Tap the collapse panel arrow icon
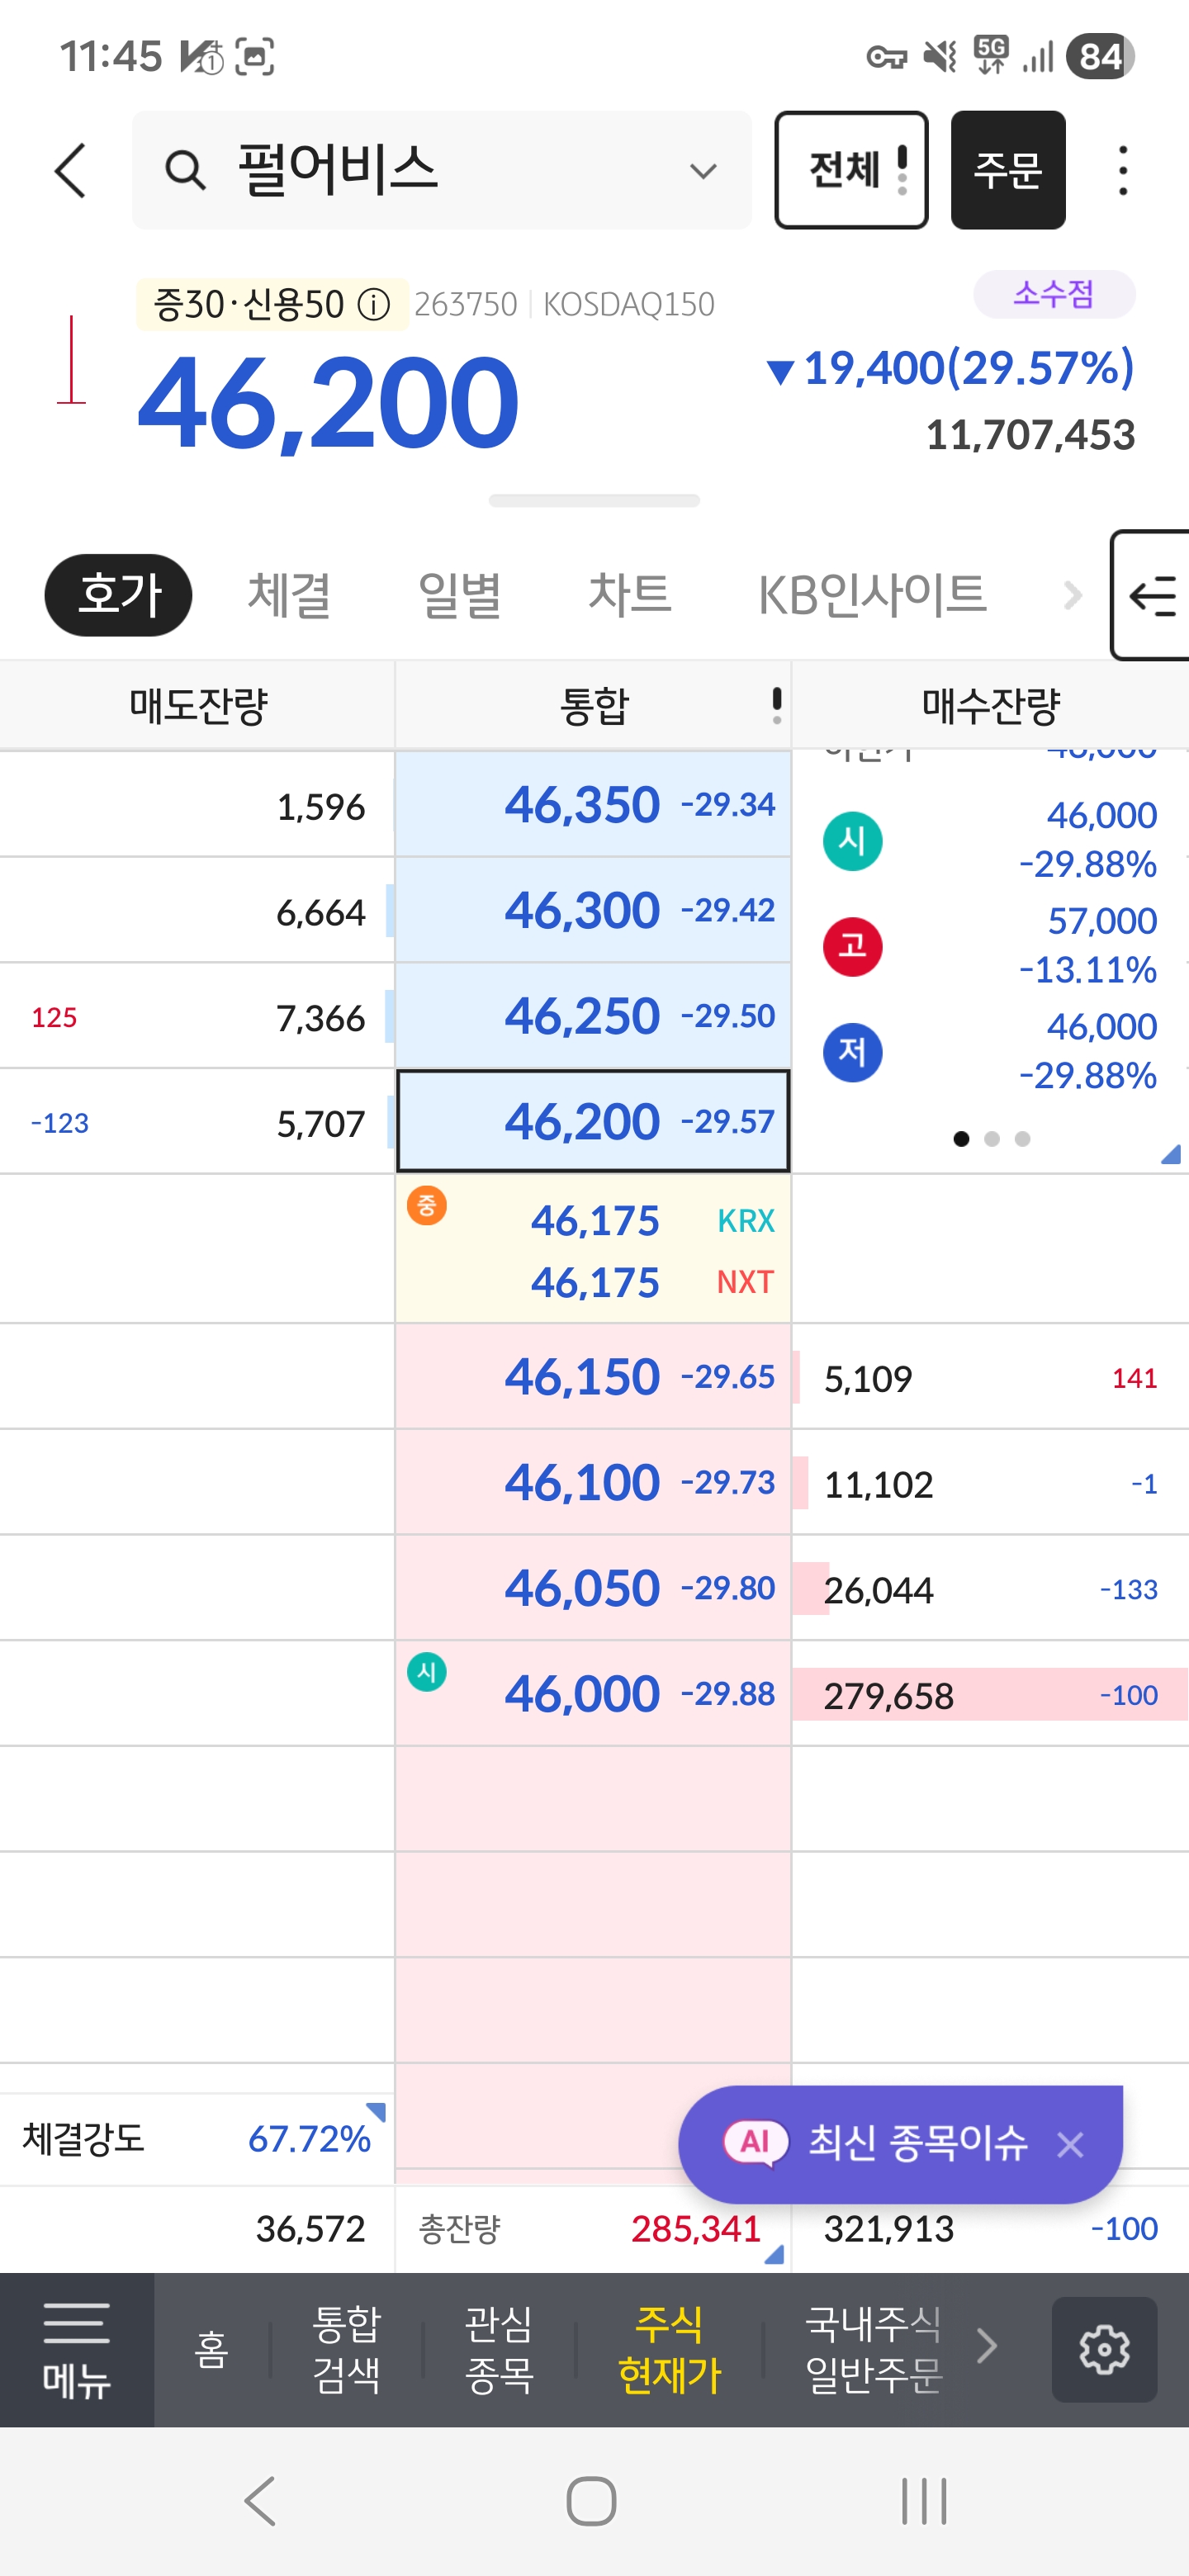The image size is (1189, 2576). pyautogui.click(x=1152, y=596)
